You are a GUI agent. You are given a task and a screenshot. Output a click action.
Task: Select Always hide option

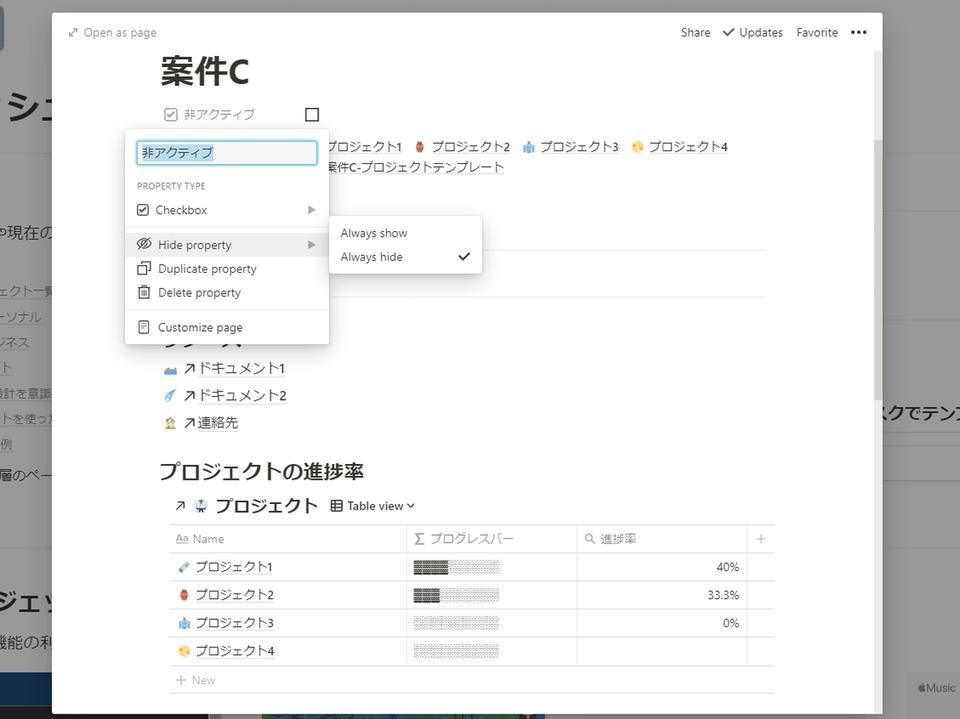pos(405,257)
